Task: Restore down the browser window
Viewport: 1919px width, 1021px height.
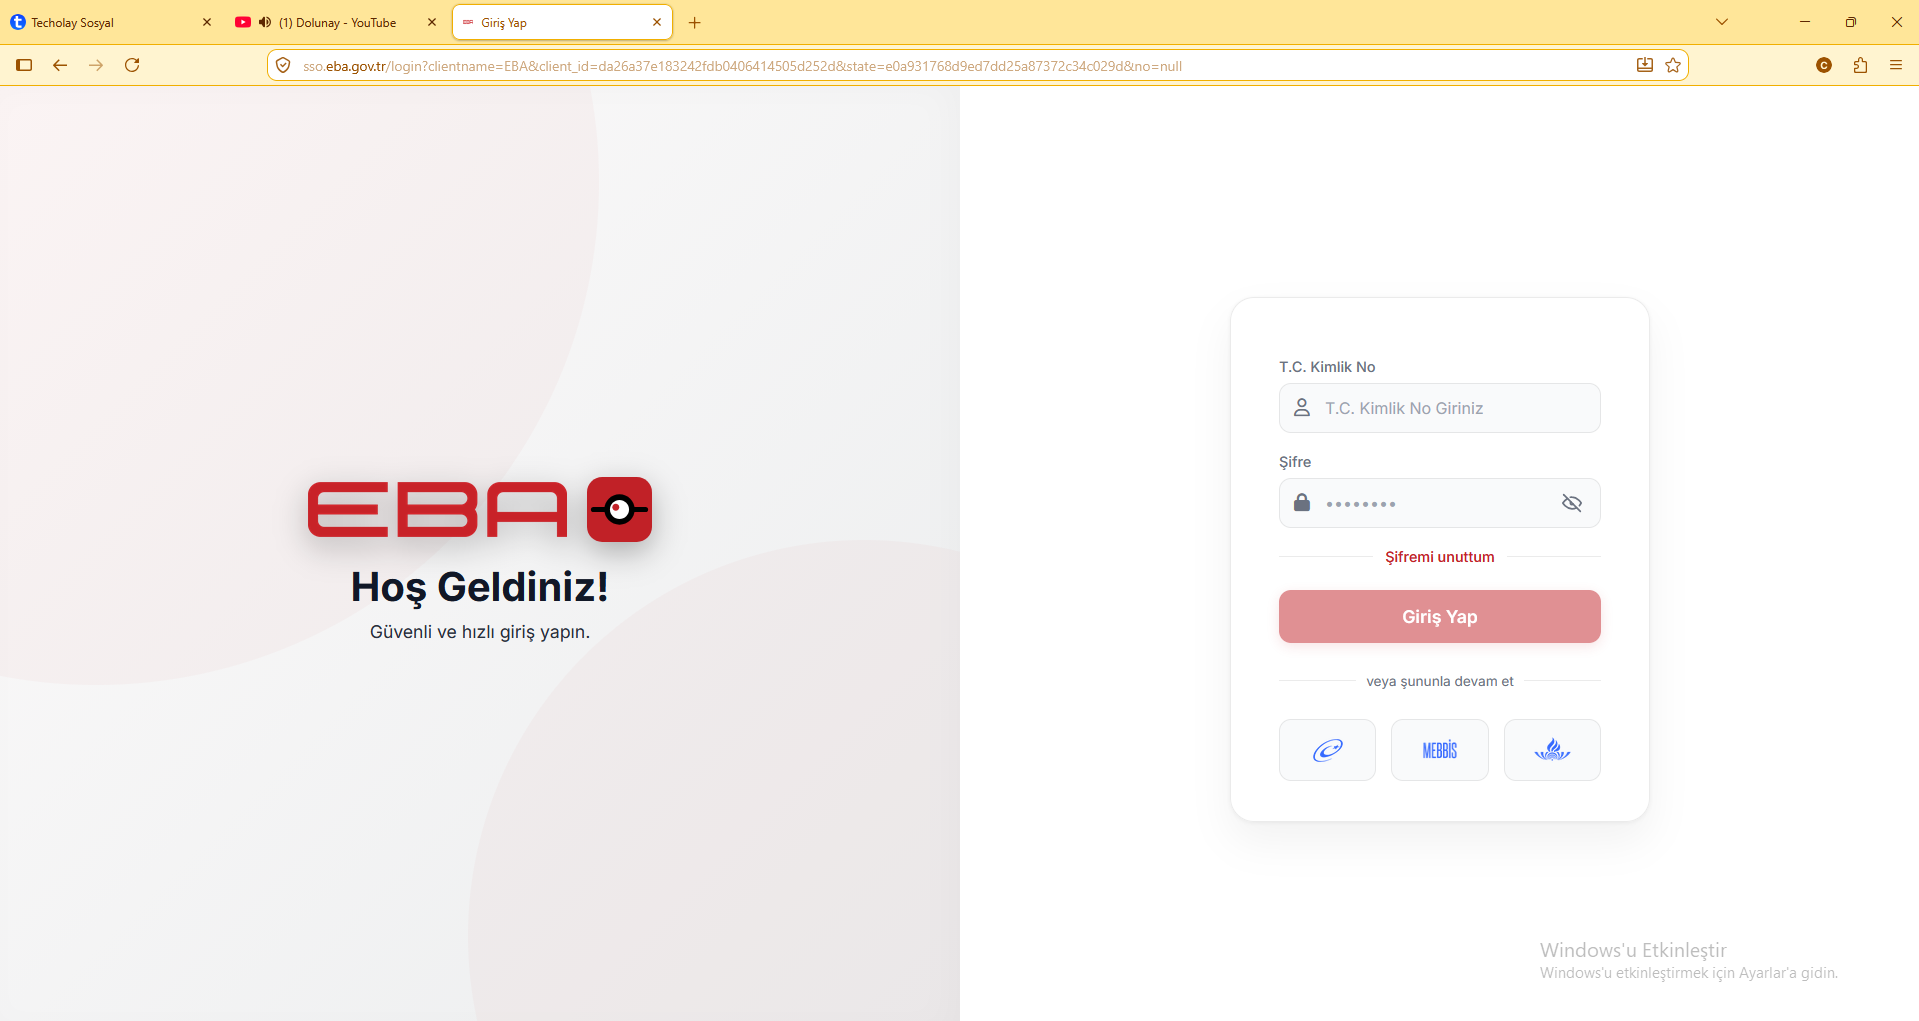Action: click(1851, 22)
